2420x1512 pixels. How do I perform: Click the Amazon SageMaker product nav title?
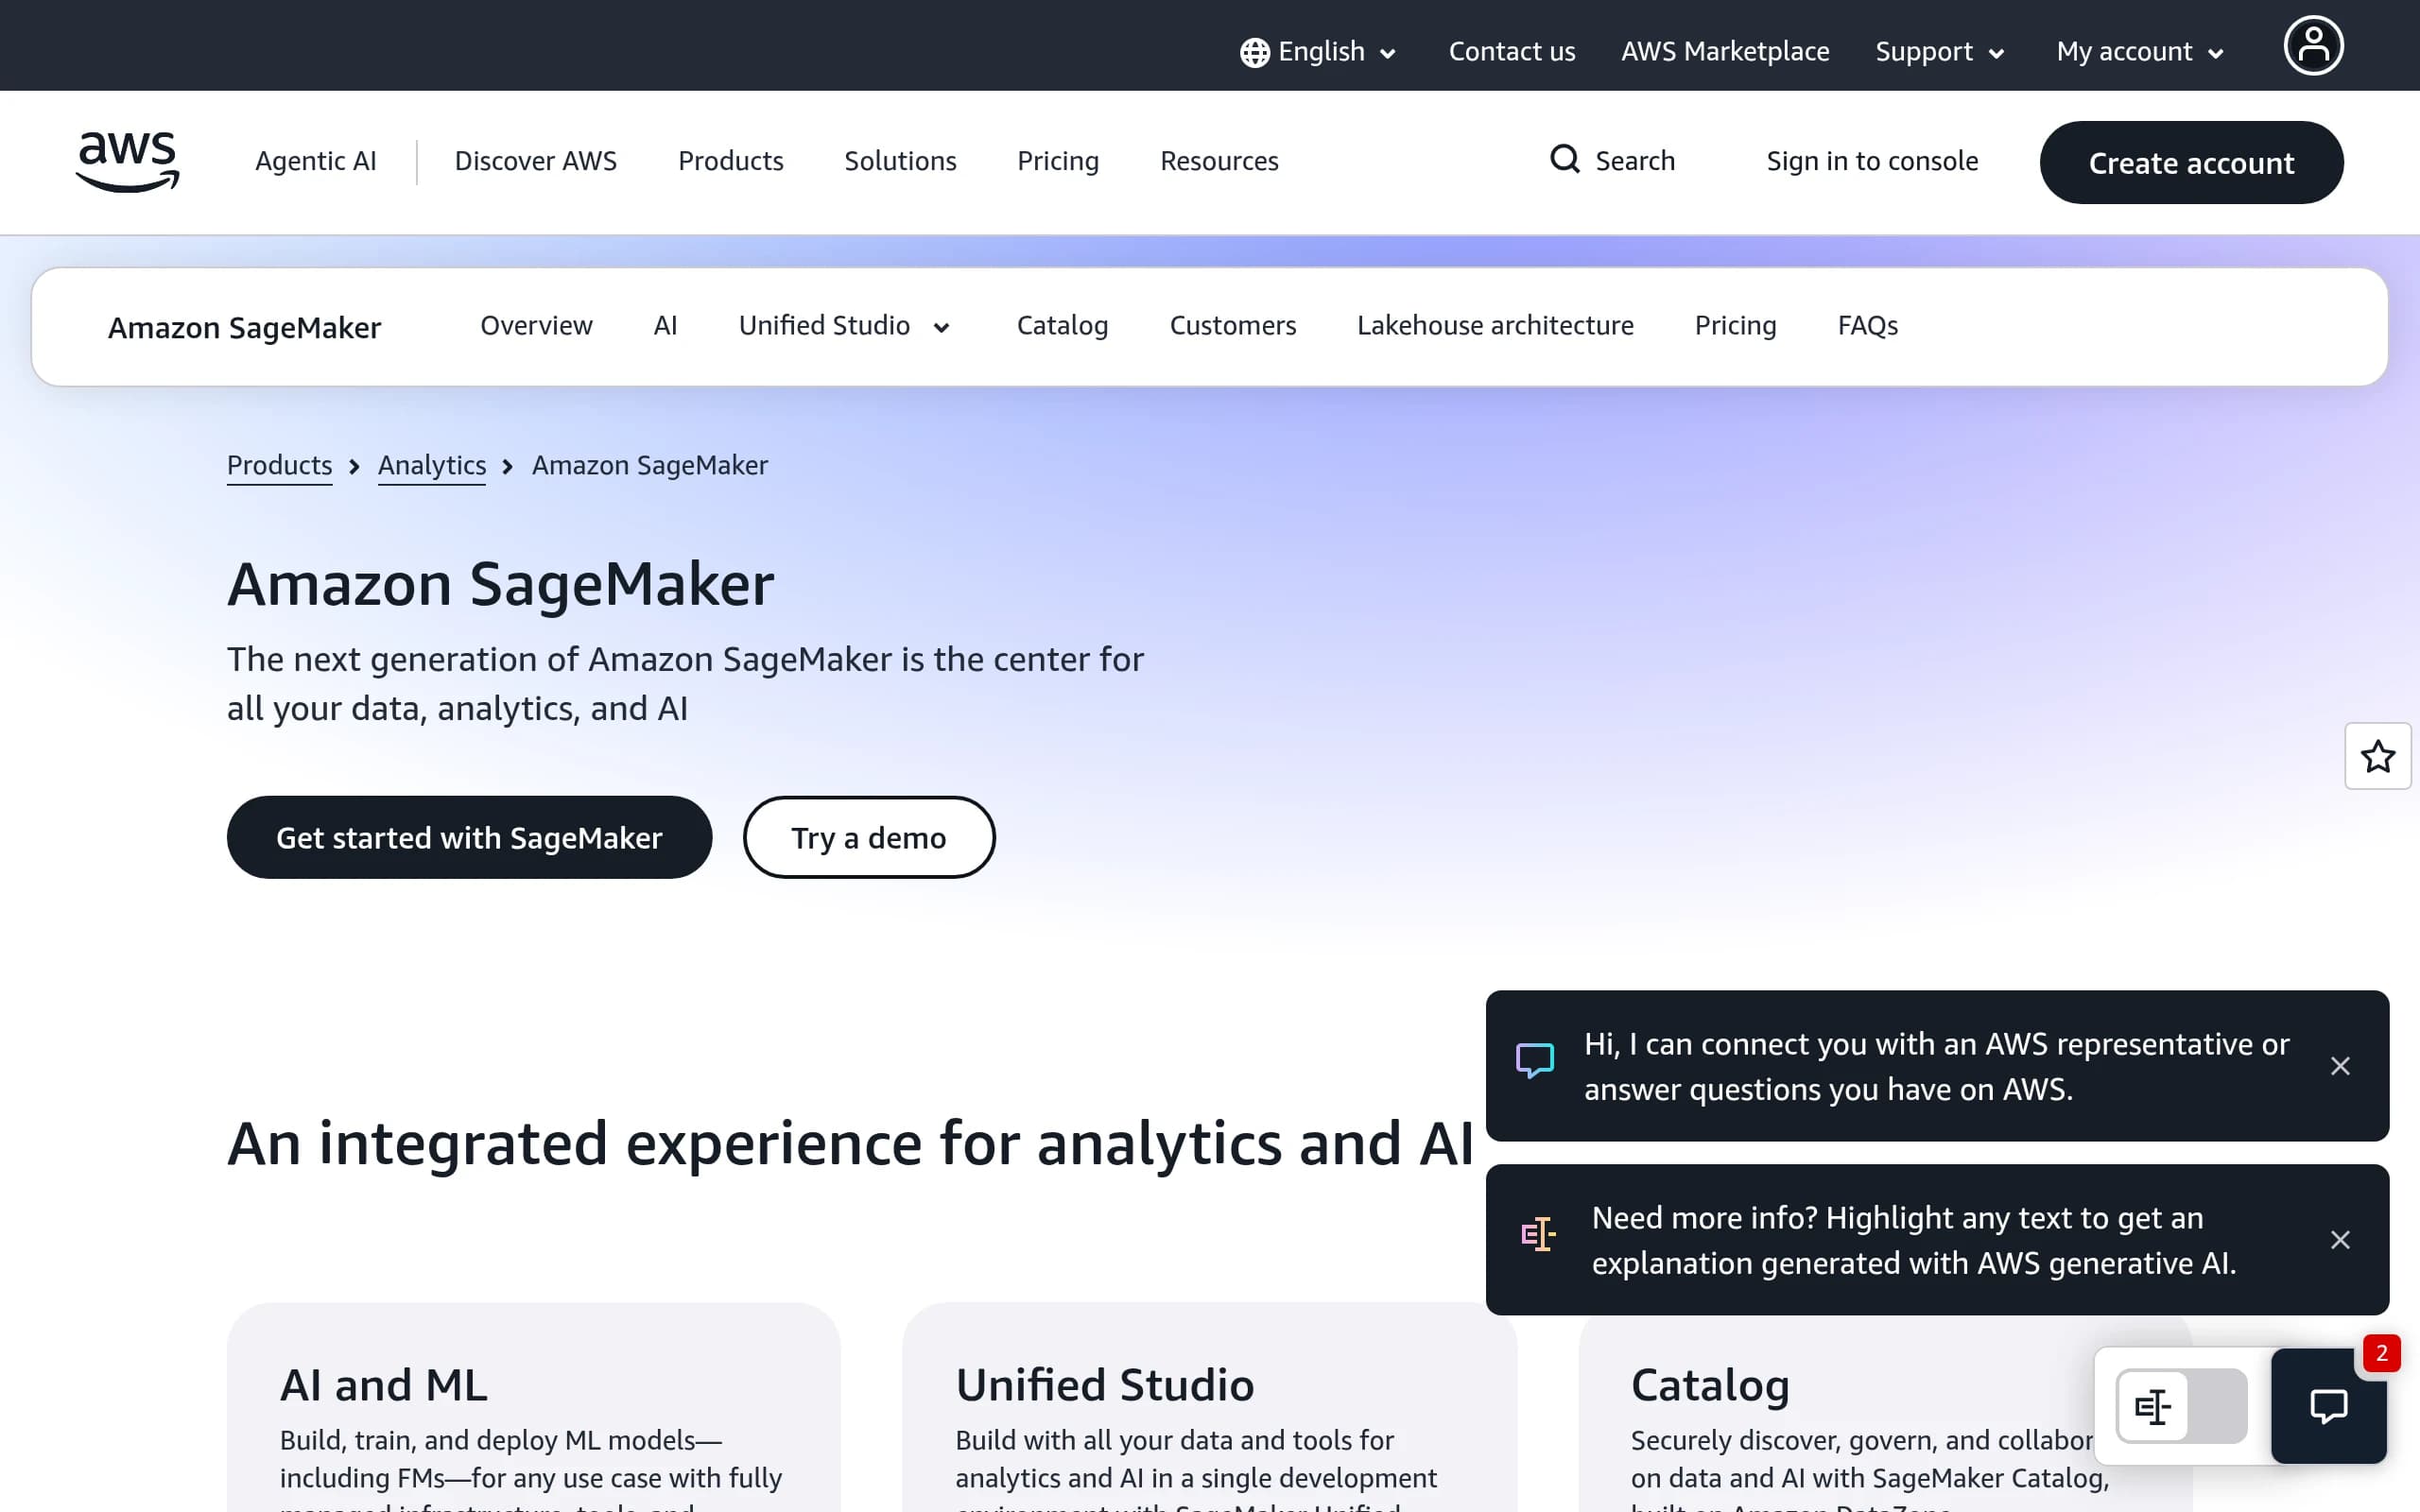[244, 328]
